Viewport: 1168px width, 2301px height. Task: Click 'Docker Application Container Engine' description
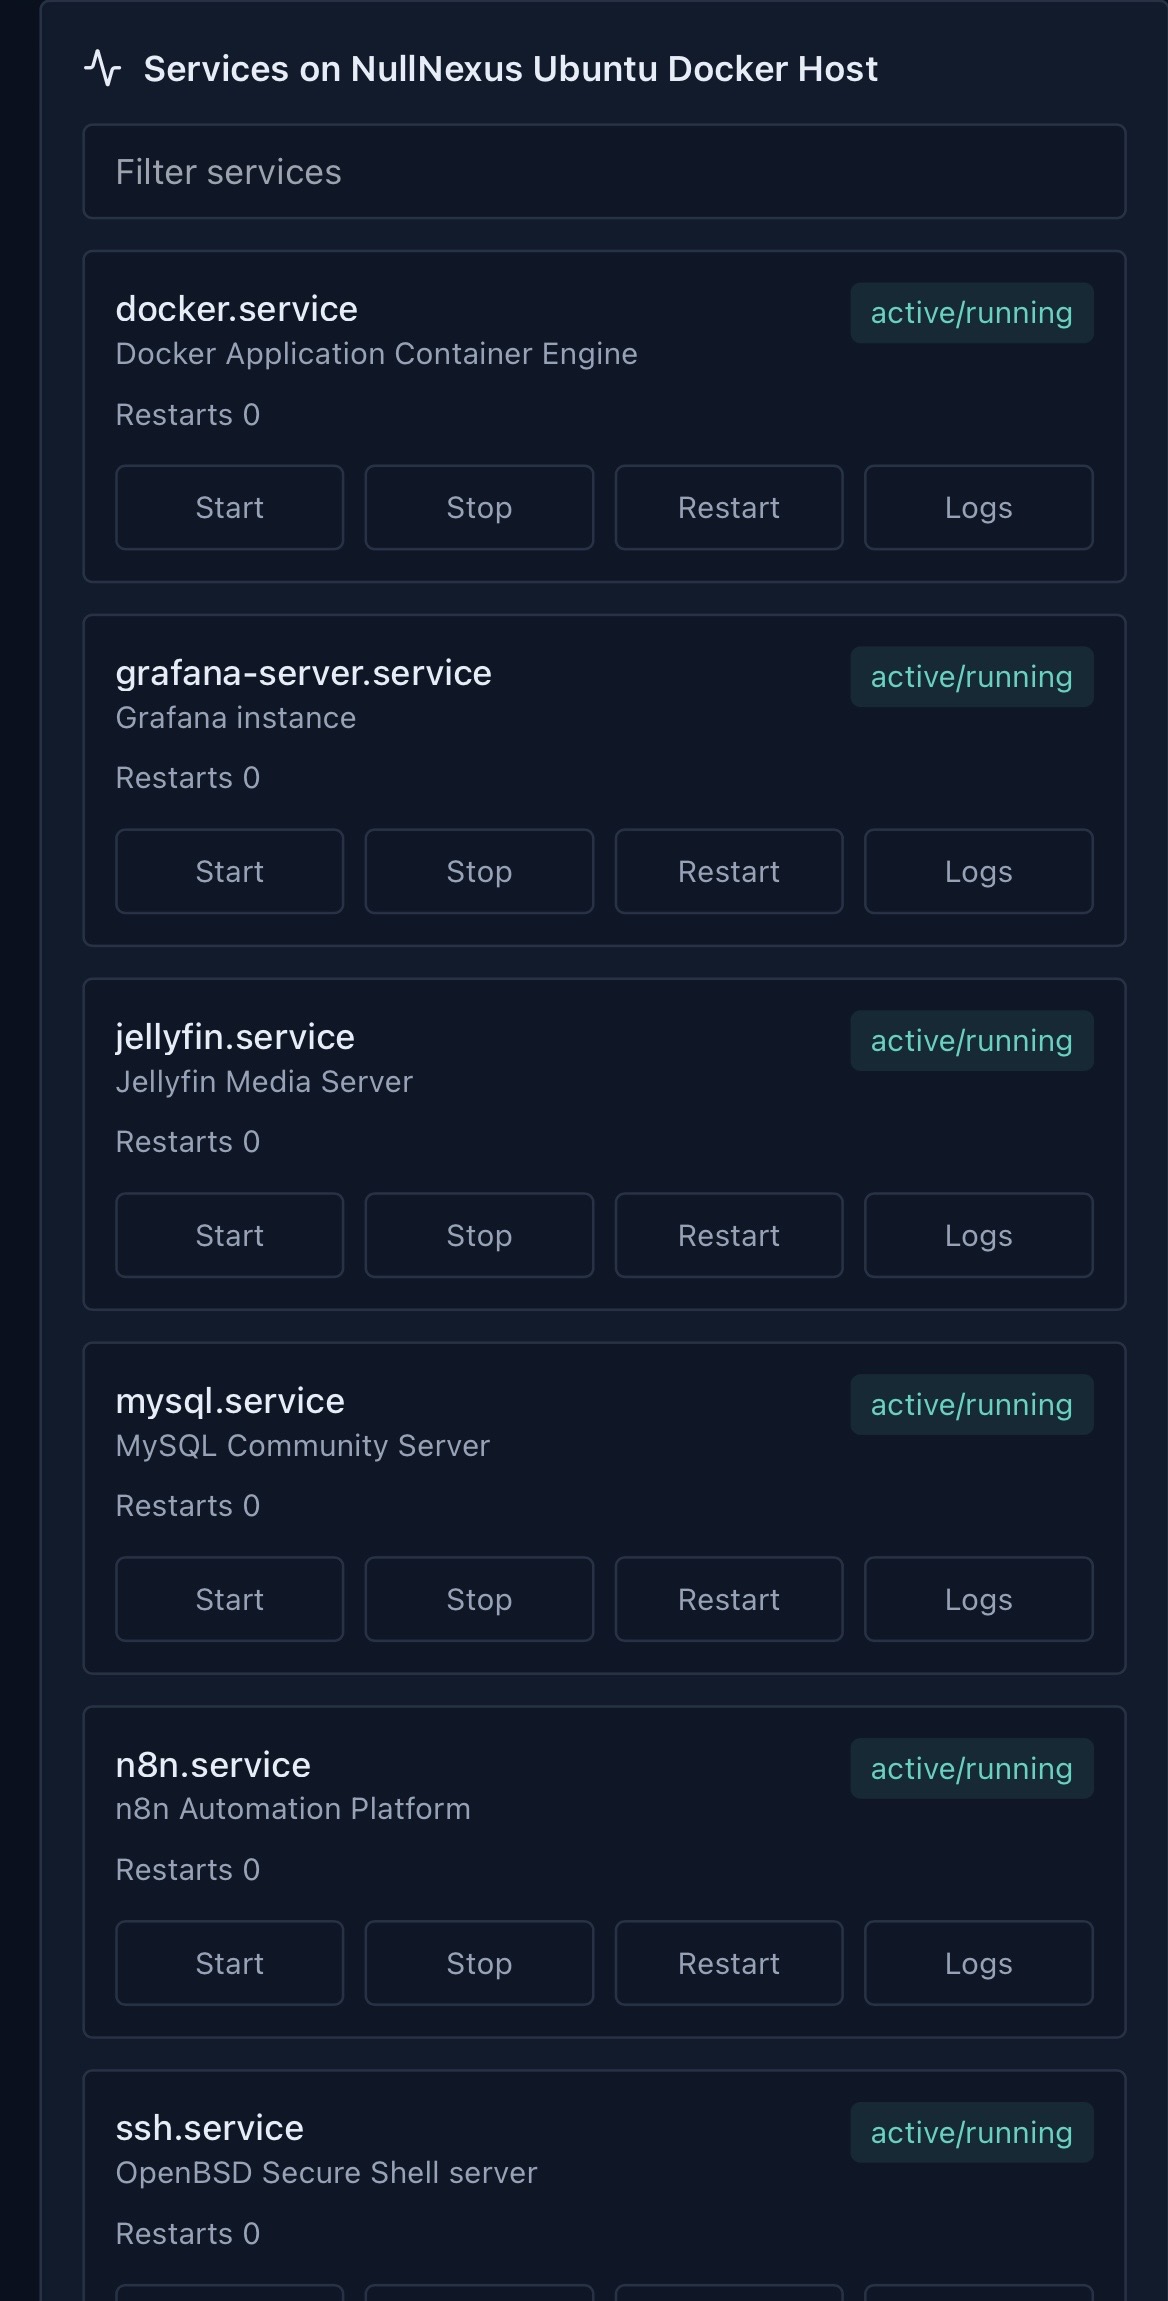377,354
